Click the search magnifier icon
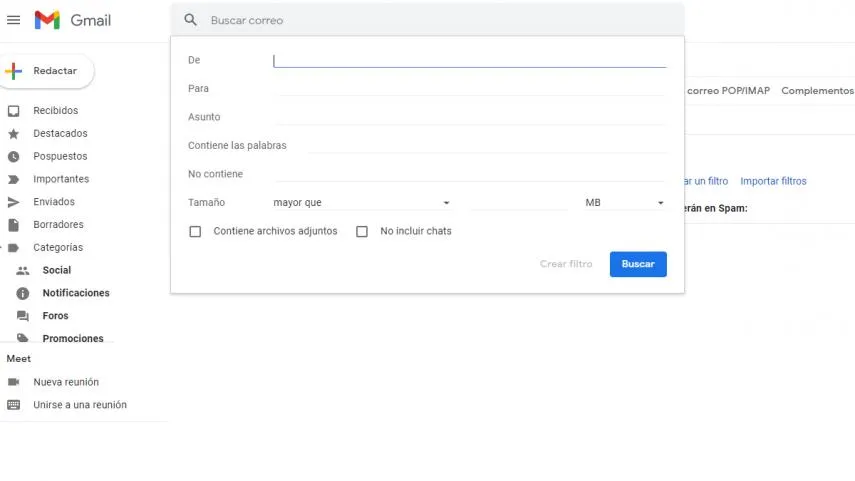The height and width of the screenshot is (481, 855). click(190, 20)
